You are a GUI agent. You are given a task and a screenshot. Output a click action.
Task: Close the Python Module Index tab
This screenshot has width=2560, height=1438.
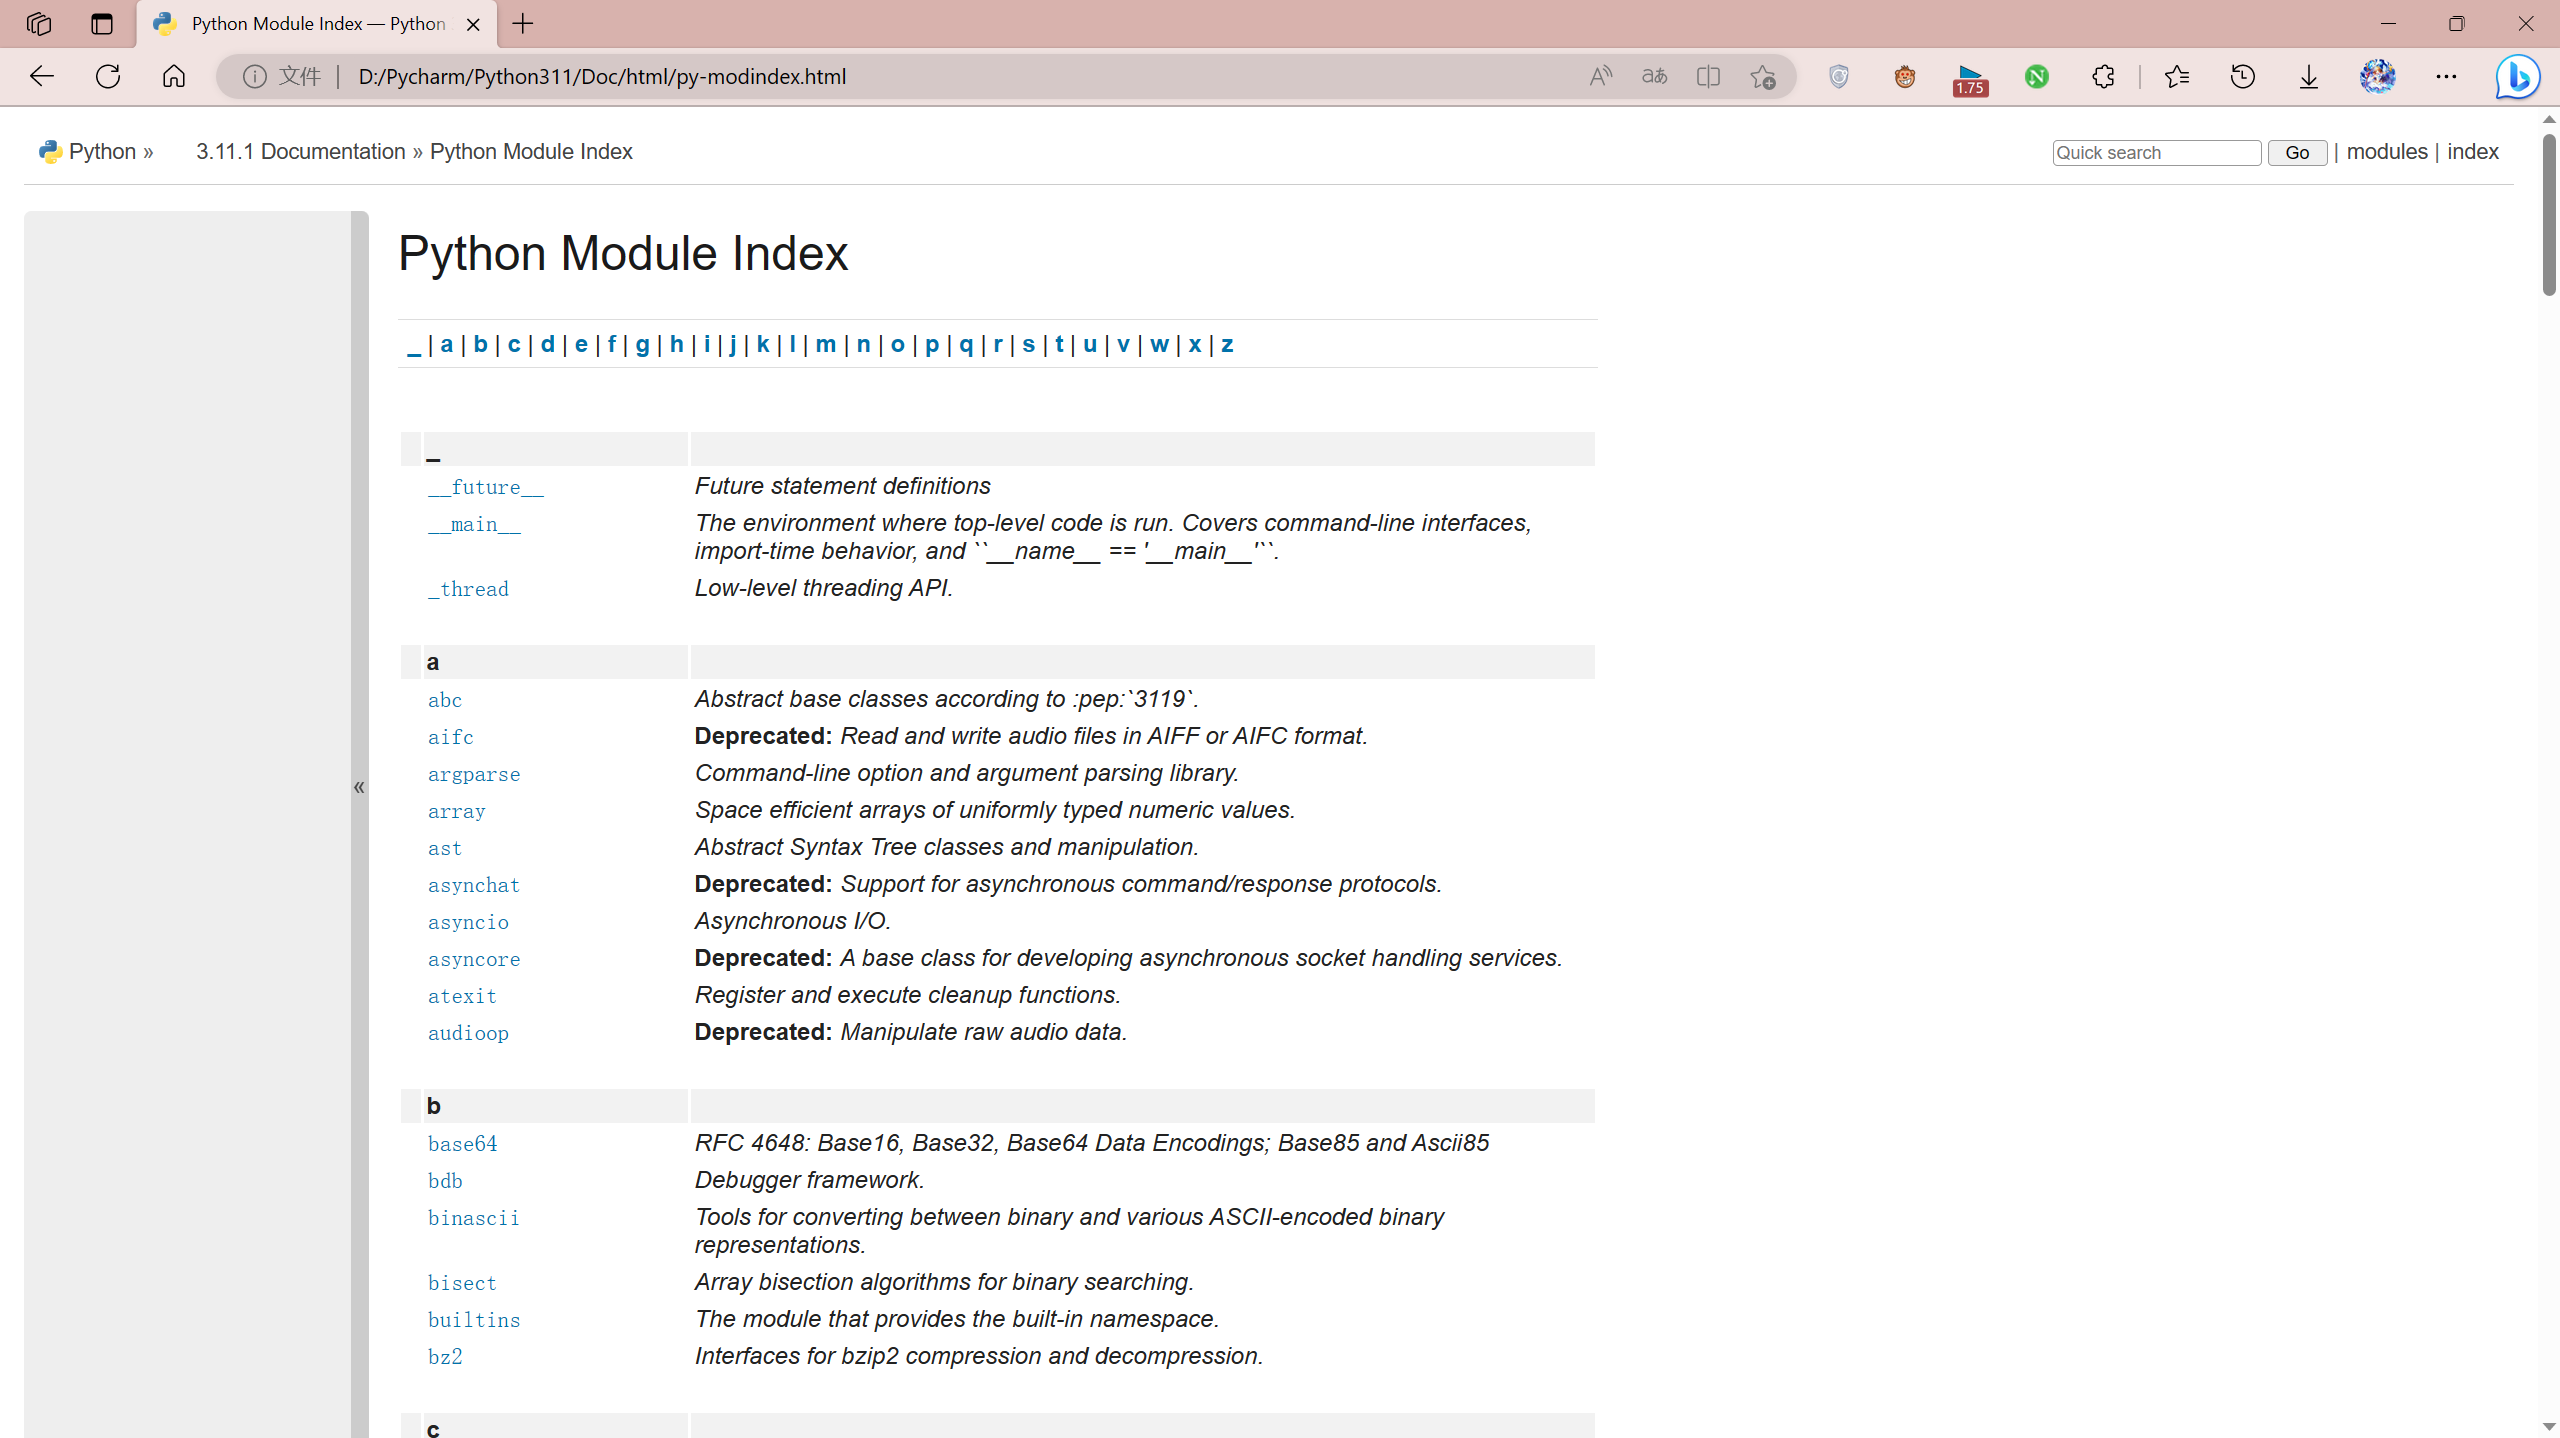pos(473,24)
